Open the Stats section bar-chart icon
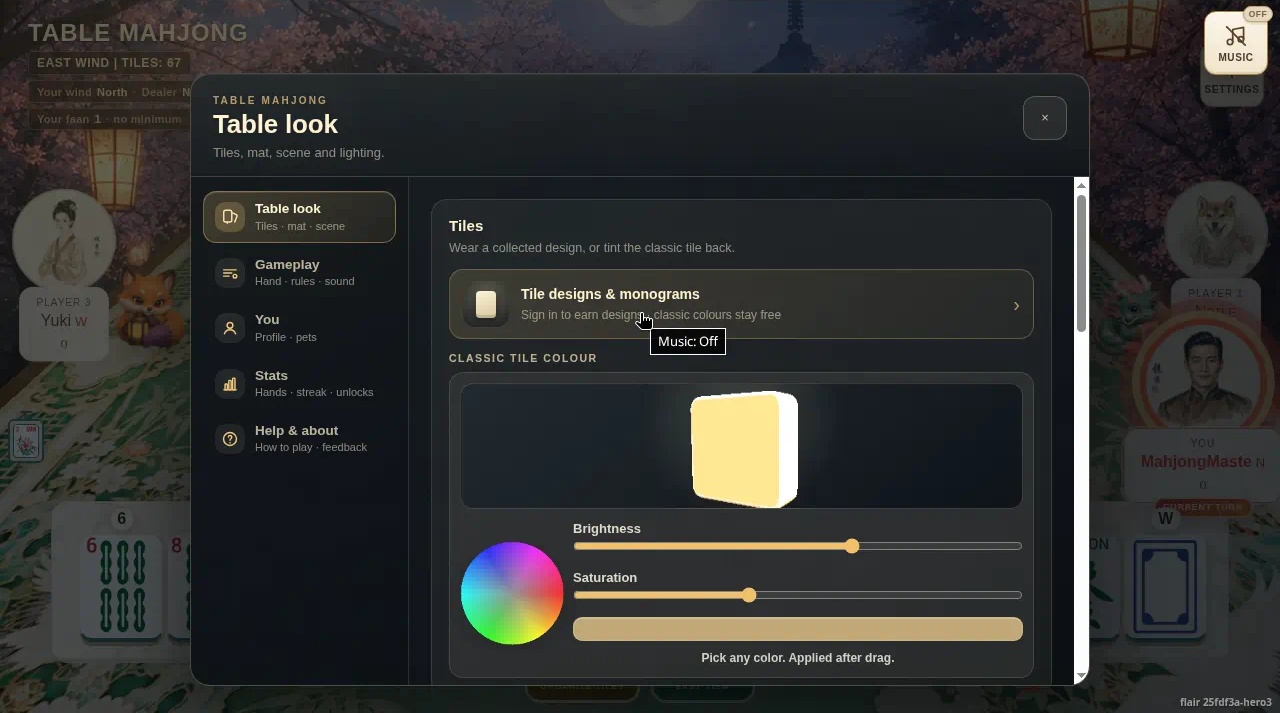Screen dimensions: 1280x713 pyautogui.click(x=230, y=384)
